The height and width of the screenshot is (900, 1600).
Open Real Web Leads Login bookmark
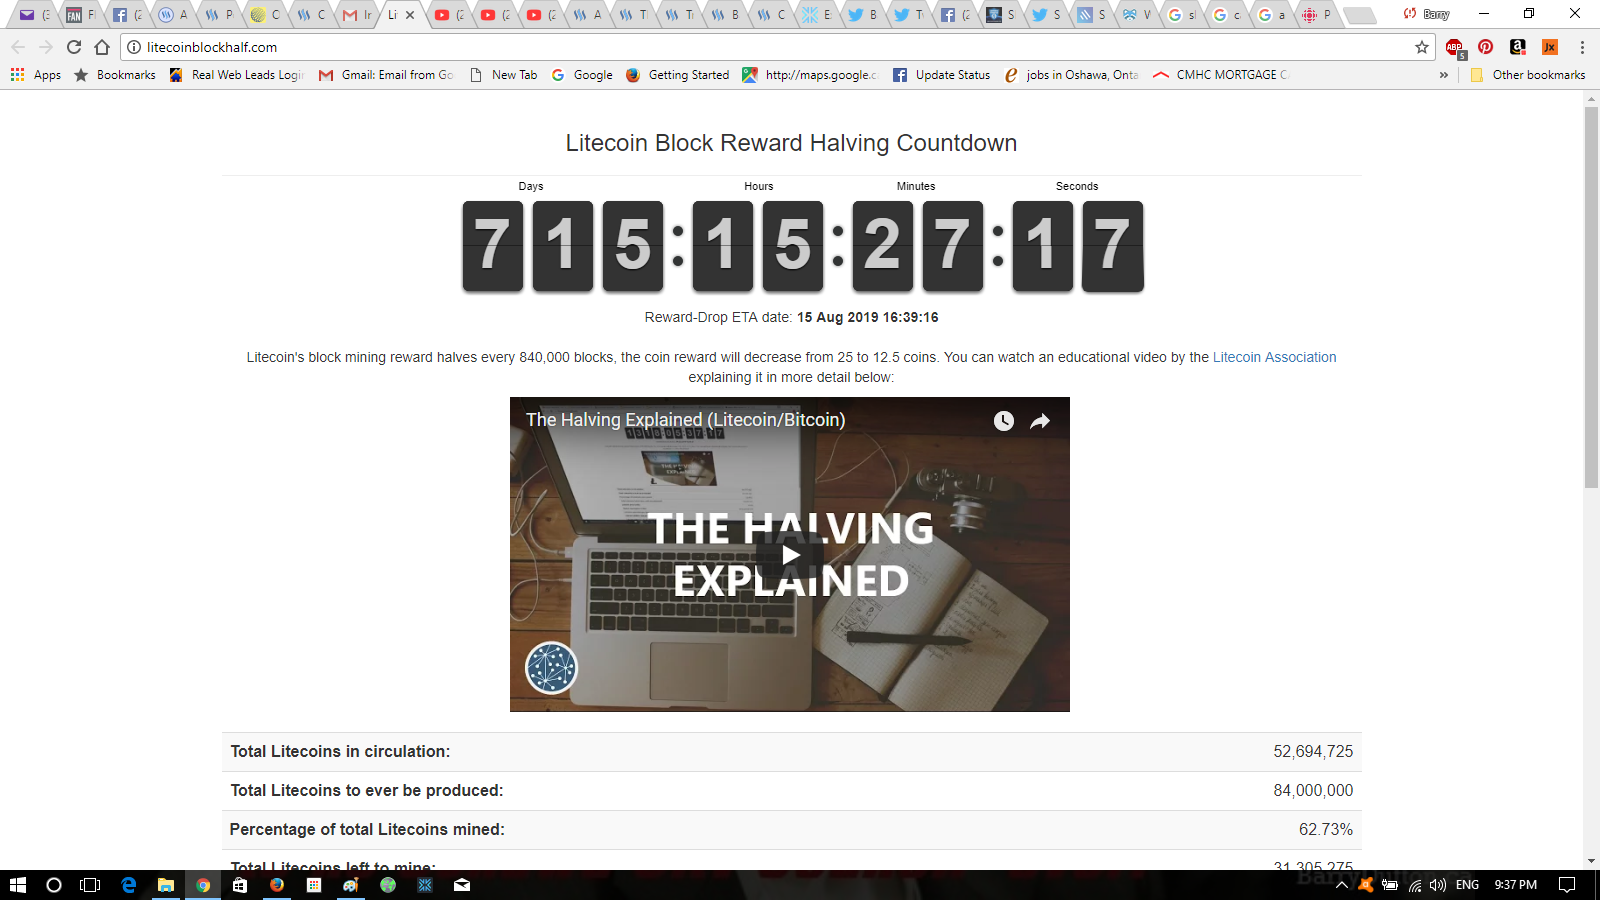(236, 75)
